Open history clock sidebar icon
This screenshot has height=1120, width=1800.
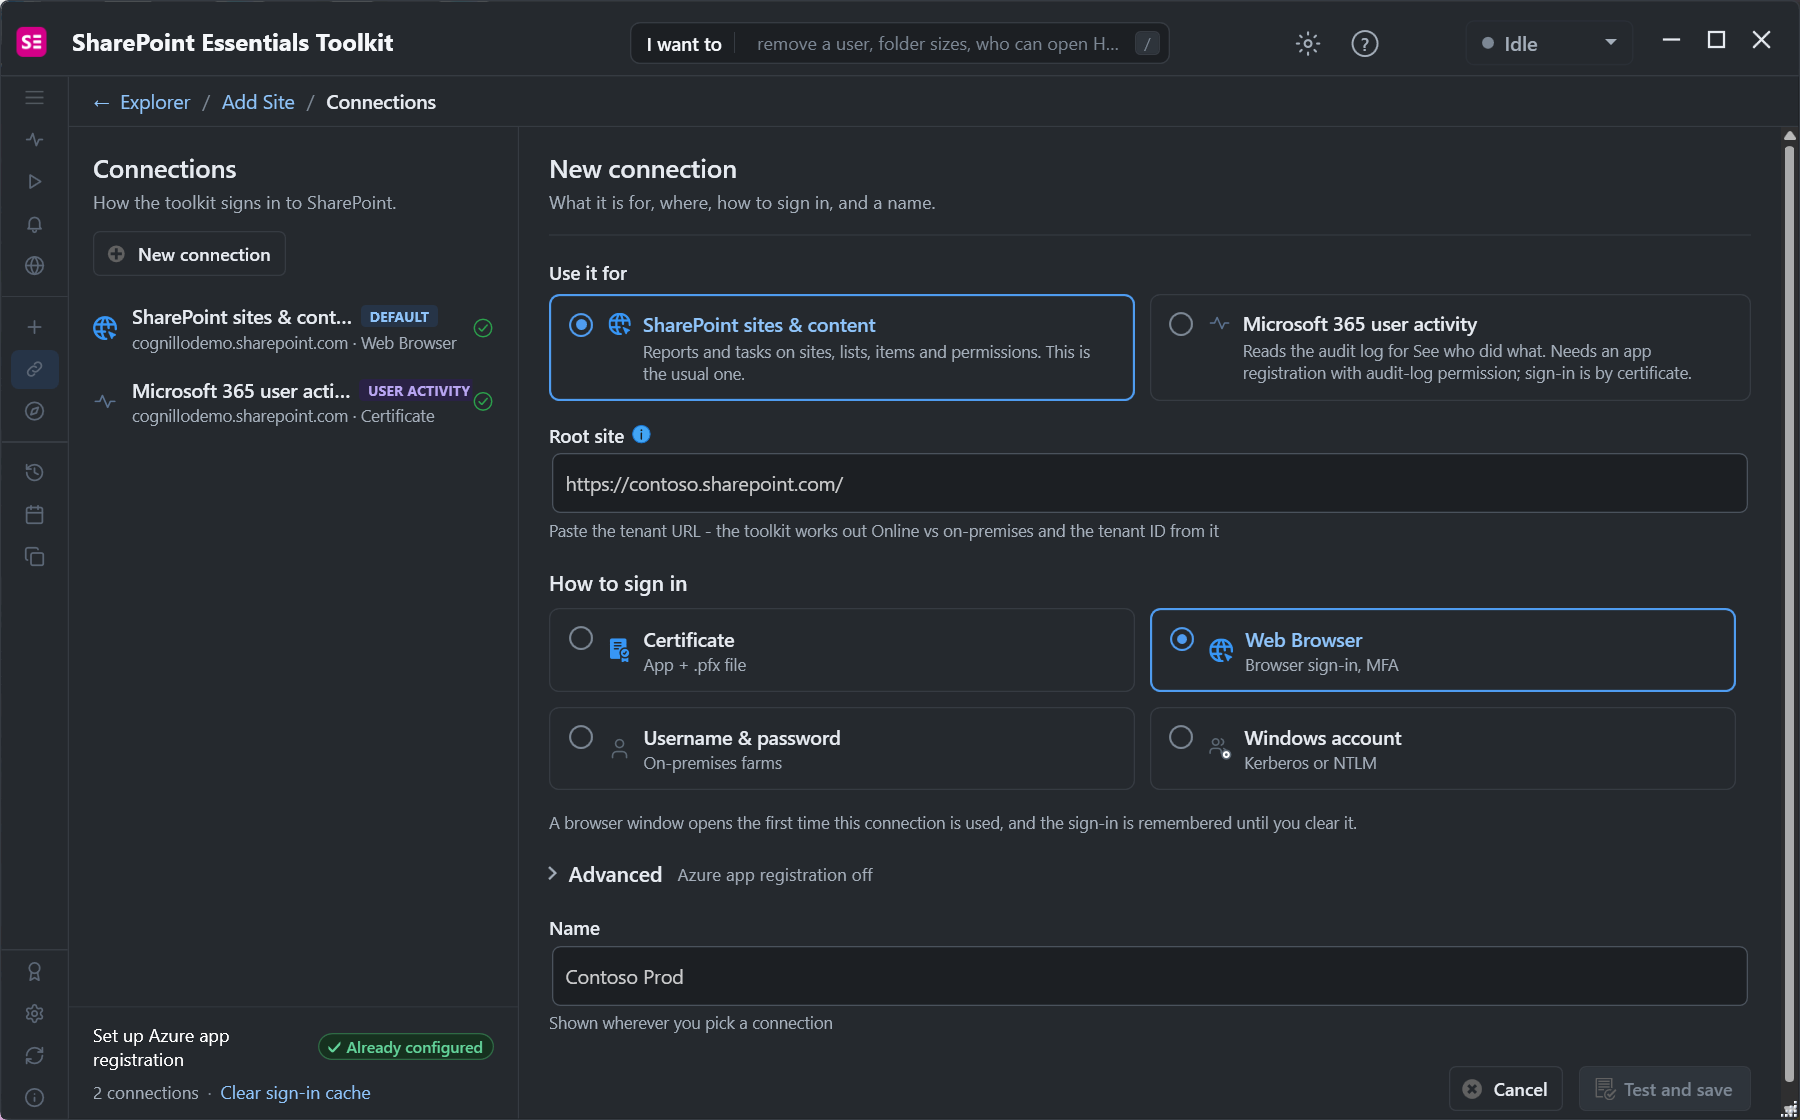34,472
